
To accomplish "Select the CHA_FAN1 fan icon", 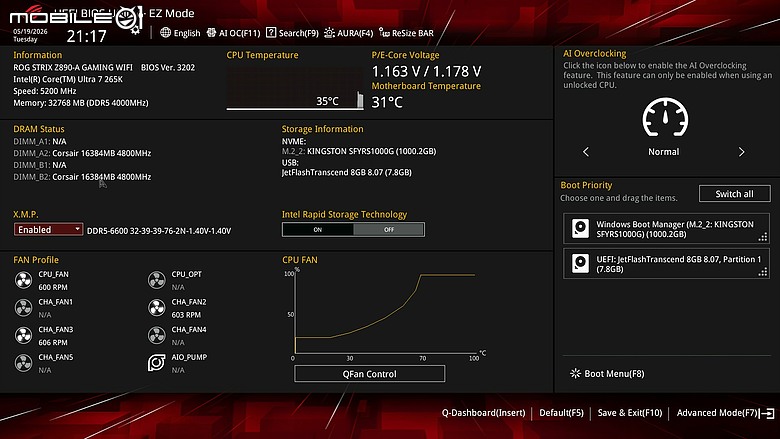I will [x=23, y=308].
